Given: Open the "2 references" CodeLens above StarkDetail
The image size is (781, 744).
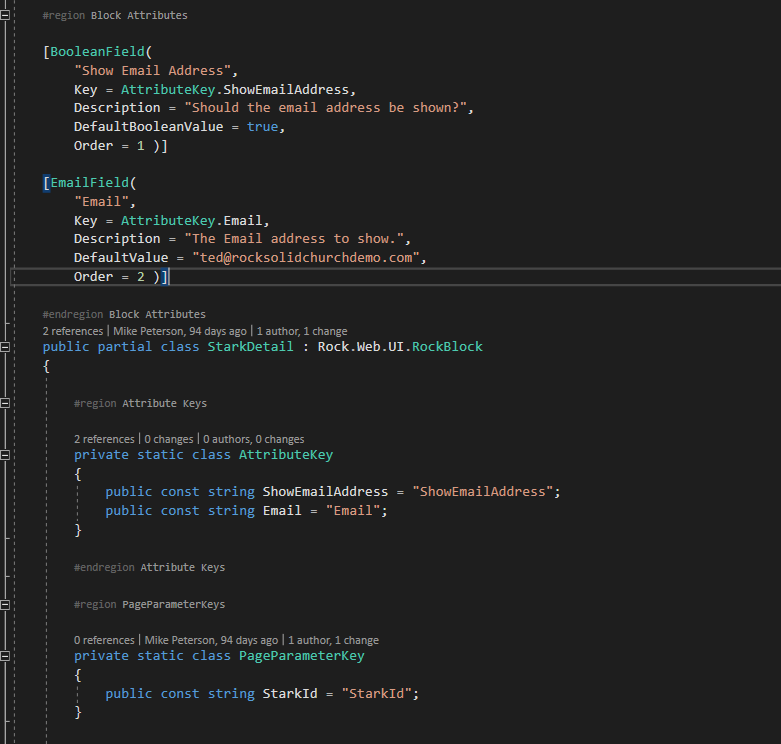Looking at the screenshot, I should [73, 331].
